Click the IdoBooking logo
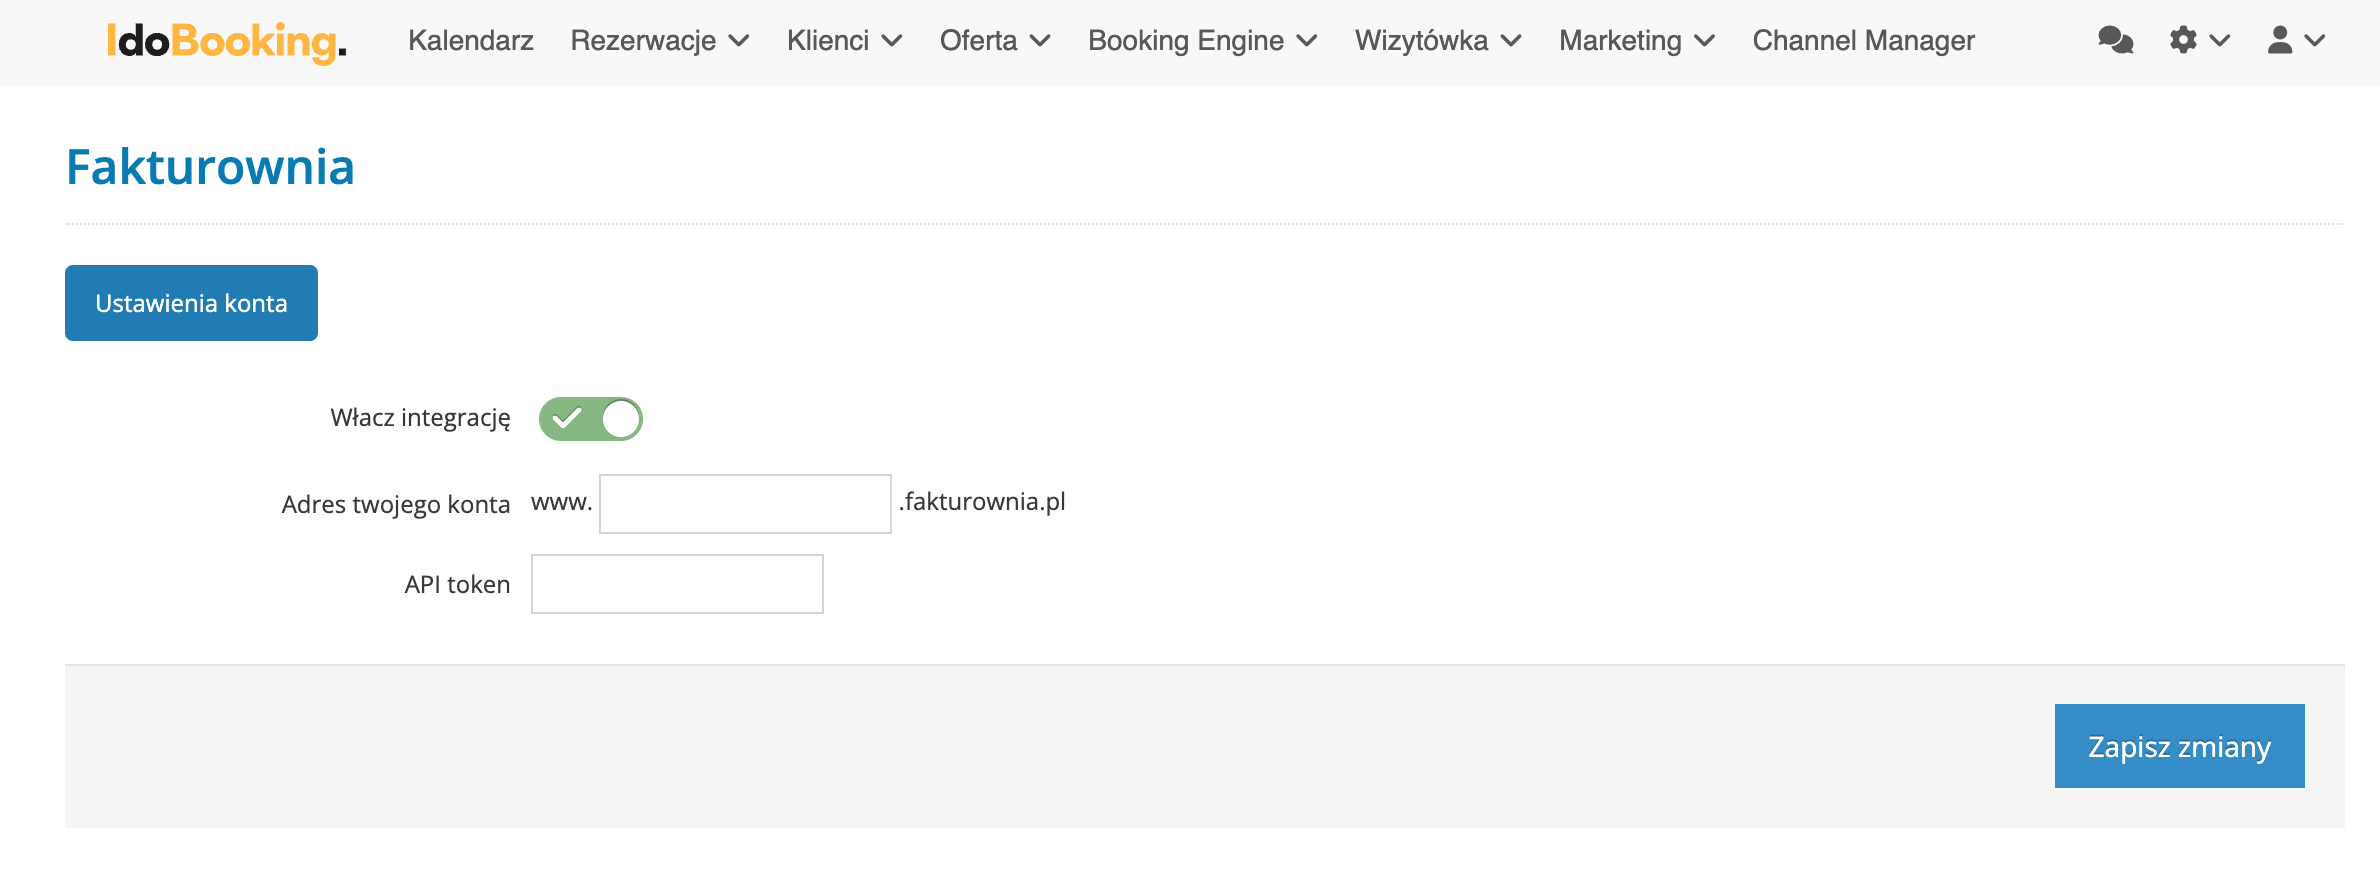 pos(226,41)
